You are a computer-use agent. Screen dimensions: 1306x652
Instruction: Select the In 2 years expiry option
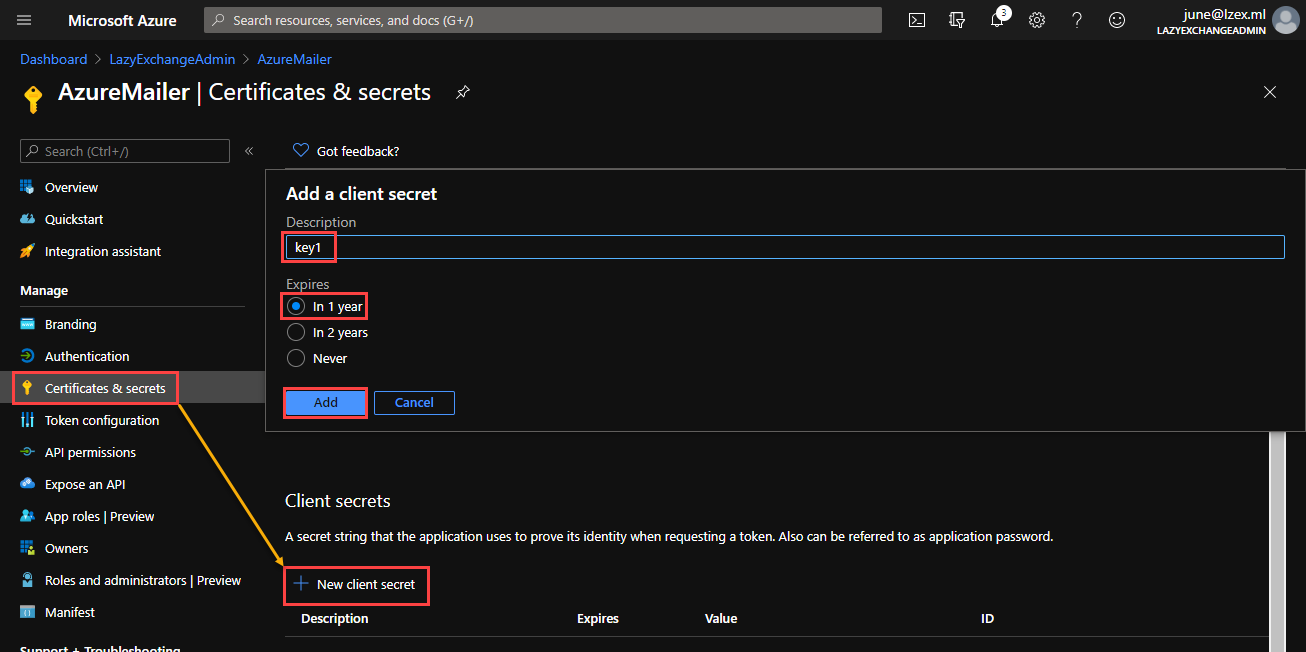pos(296,332)
